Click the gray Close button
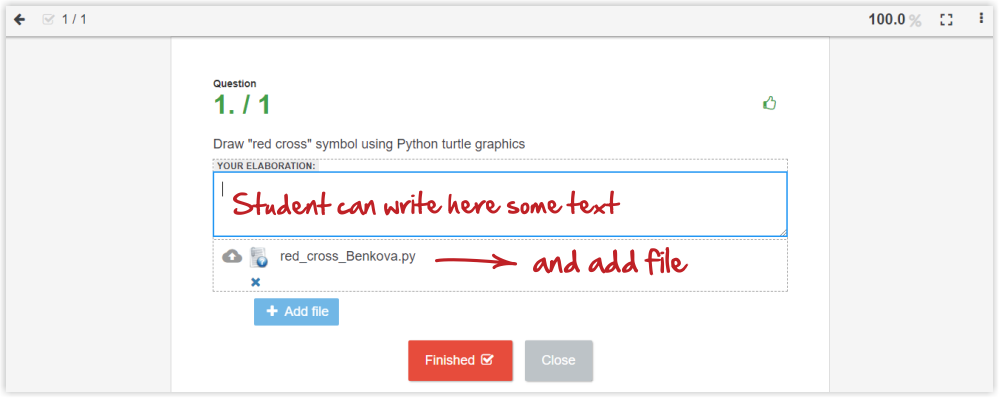Screen dimensions: 999x398 pos(559,360)
